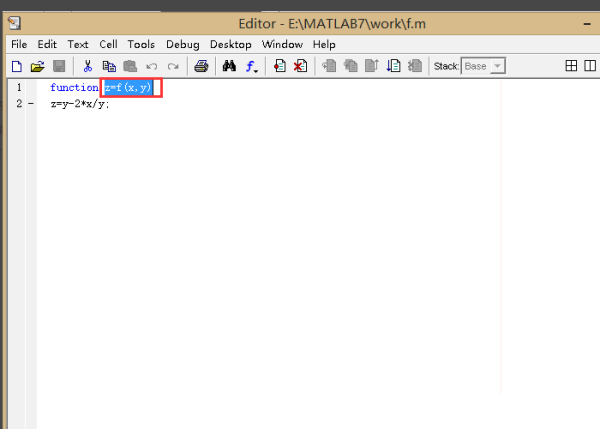Click the Exit debug mode icon
Screen dimensions: 600x429
[x=415, y=66]
